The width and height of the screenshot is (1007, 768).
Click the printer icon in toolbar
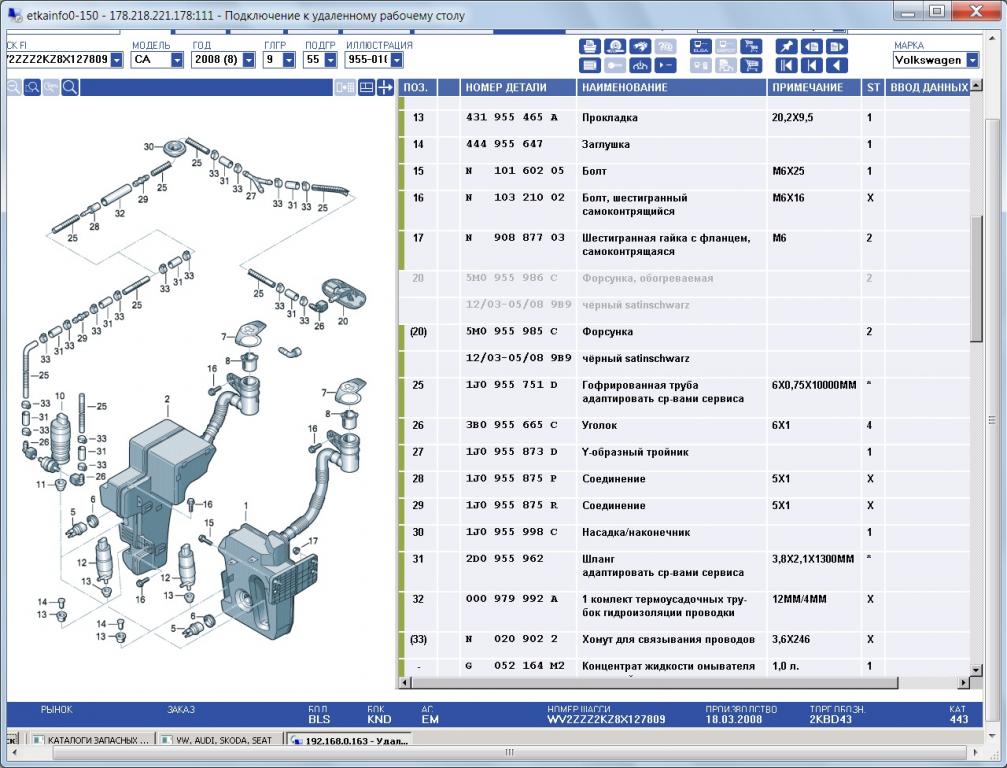[x=590, y=46]
